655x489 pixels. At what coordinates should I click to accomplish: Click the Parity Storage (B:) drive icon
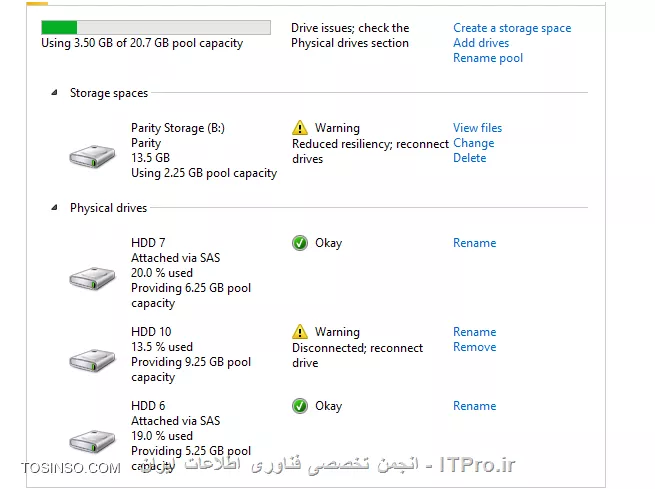(x=92, y=157)
